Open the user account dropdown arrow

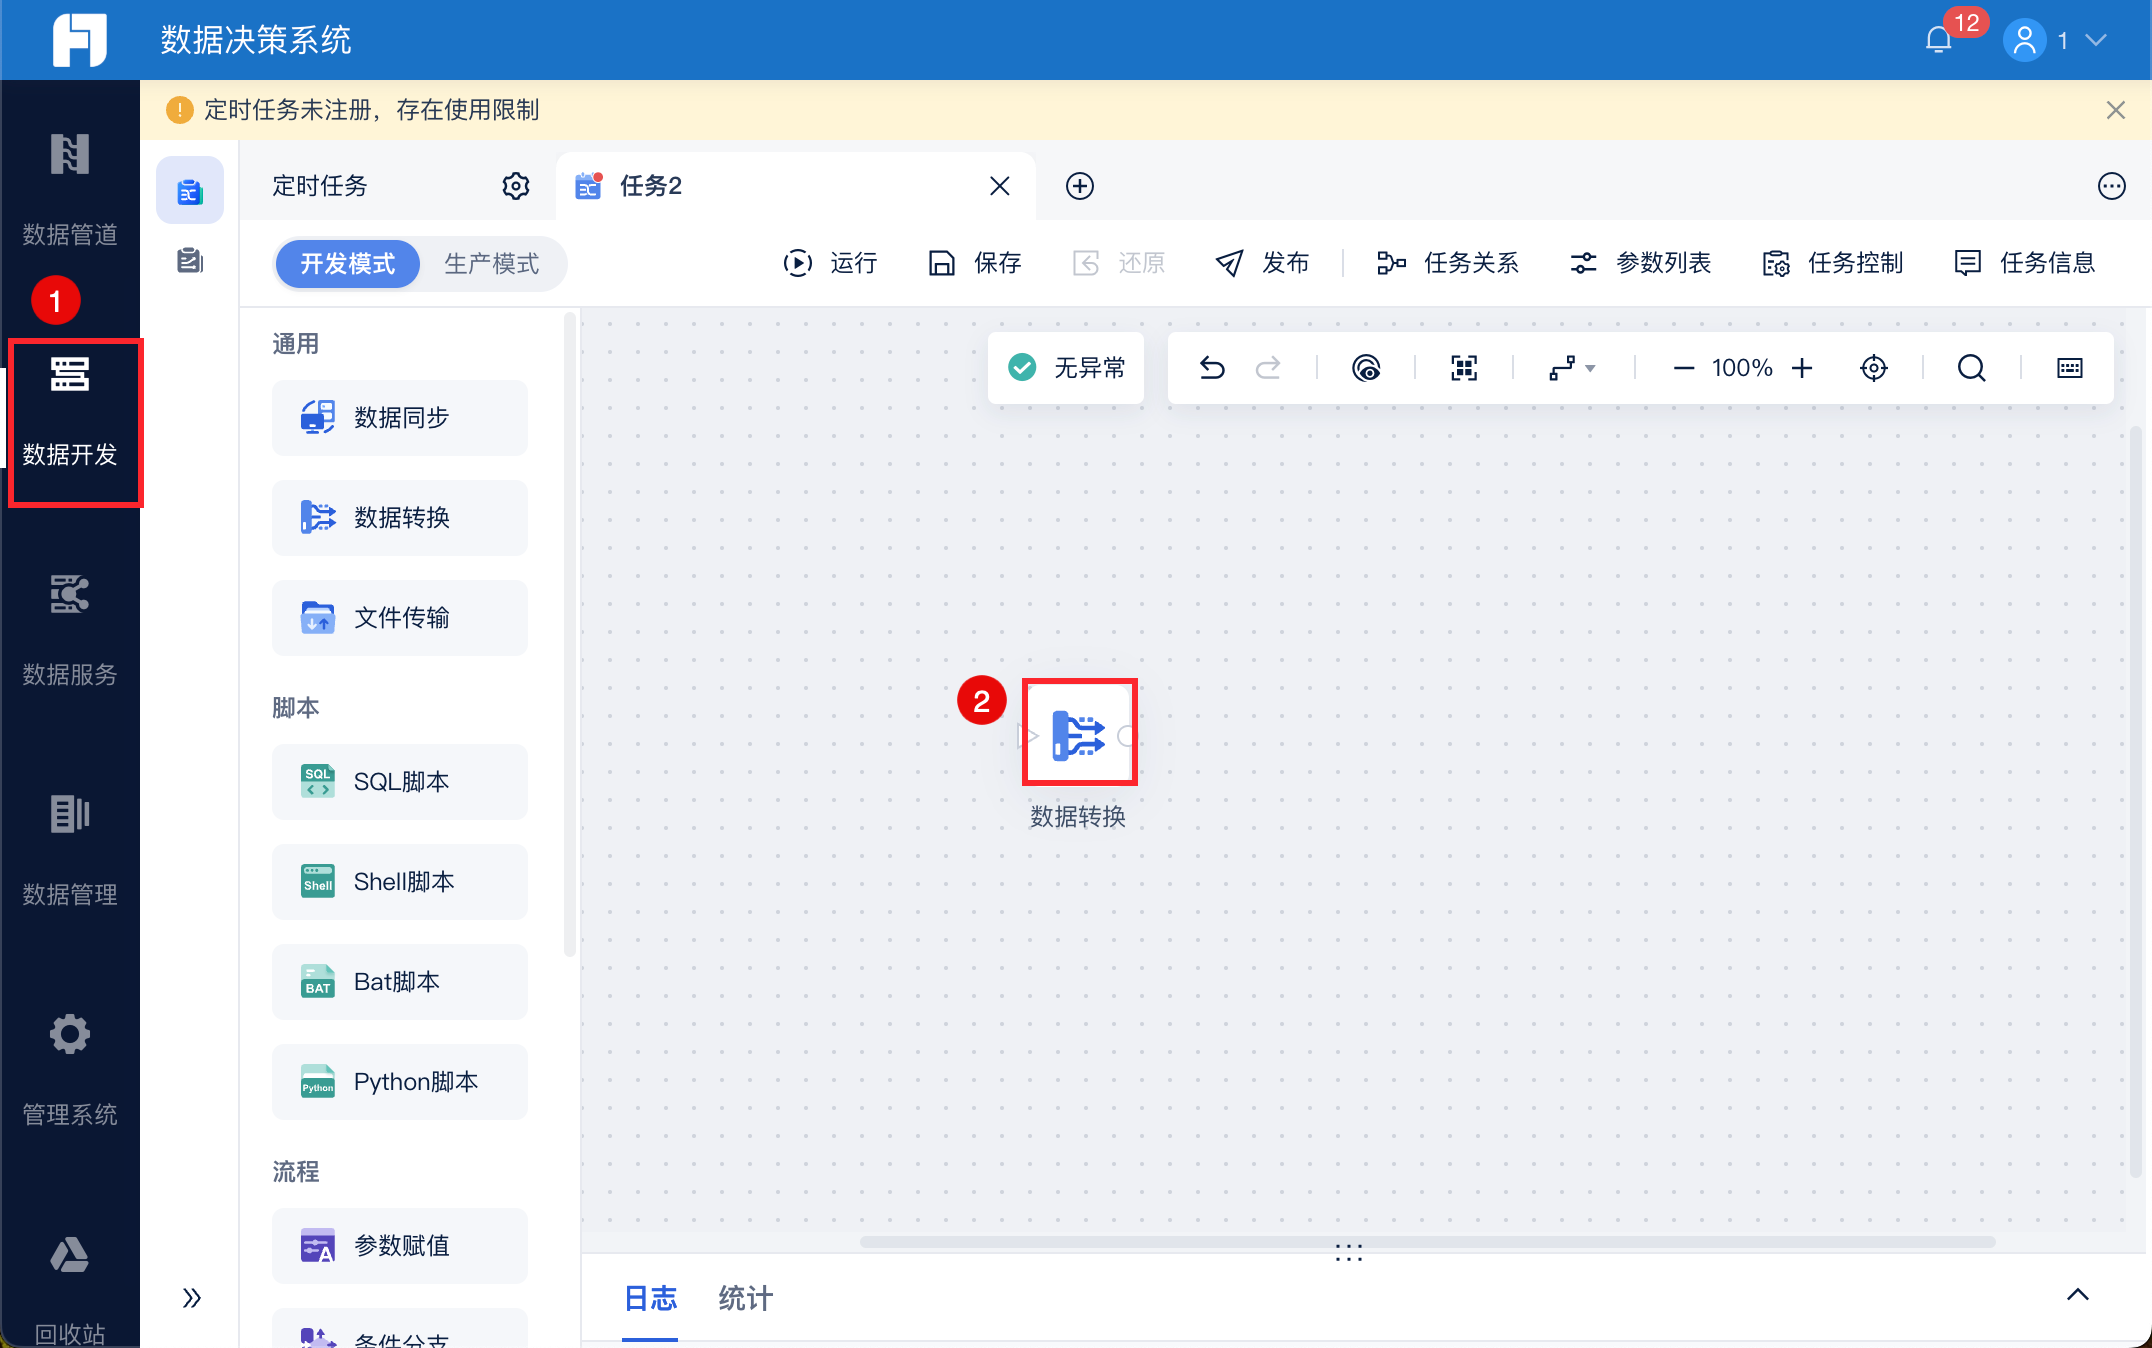click(2097, 40)
